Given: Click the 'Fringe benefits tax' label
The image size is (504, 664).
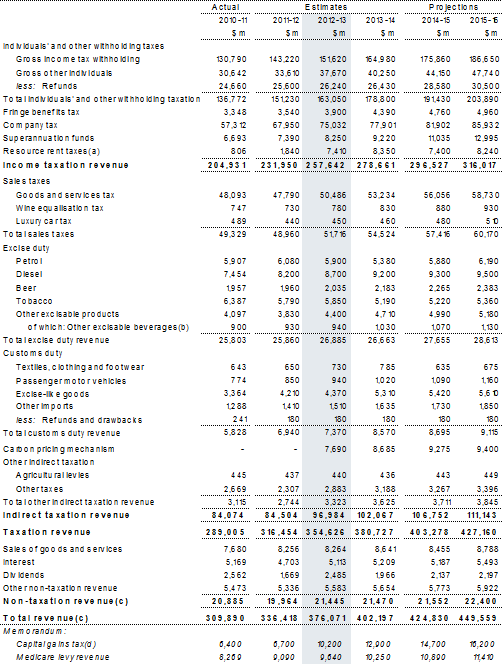Looking at the screenshot, I should coord(41,112).
